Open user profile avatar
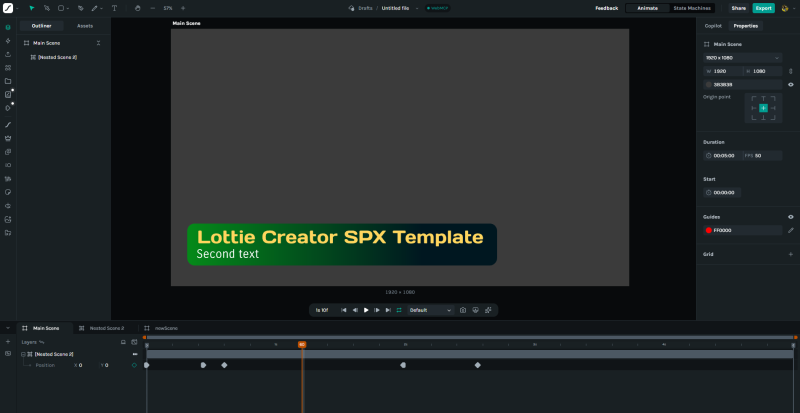Viewport: 800px width, 413px height. [785, 8]
